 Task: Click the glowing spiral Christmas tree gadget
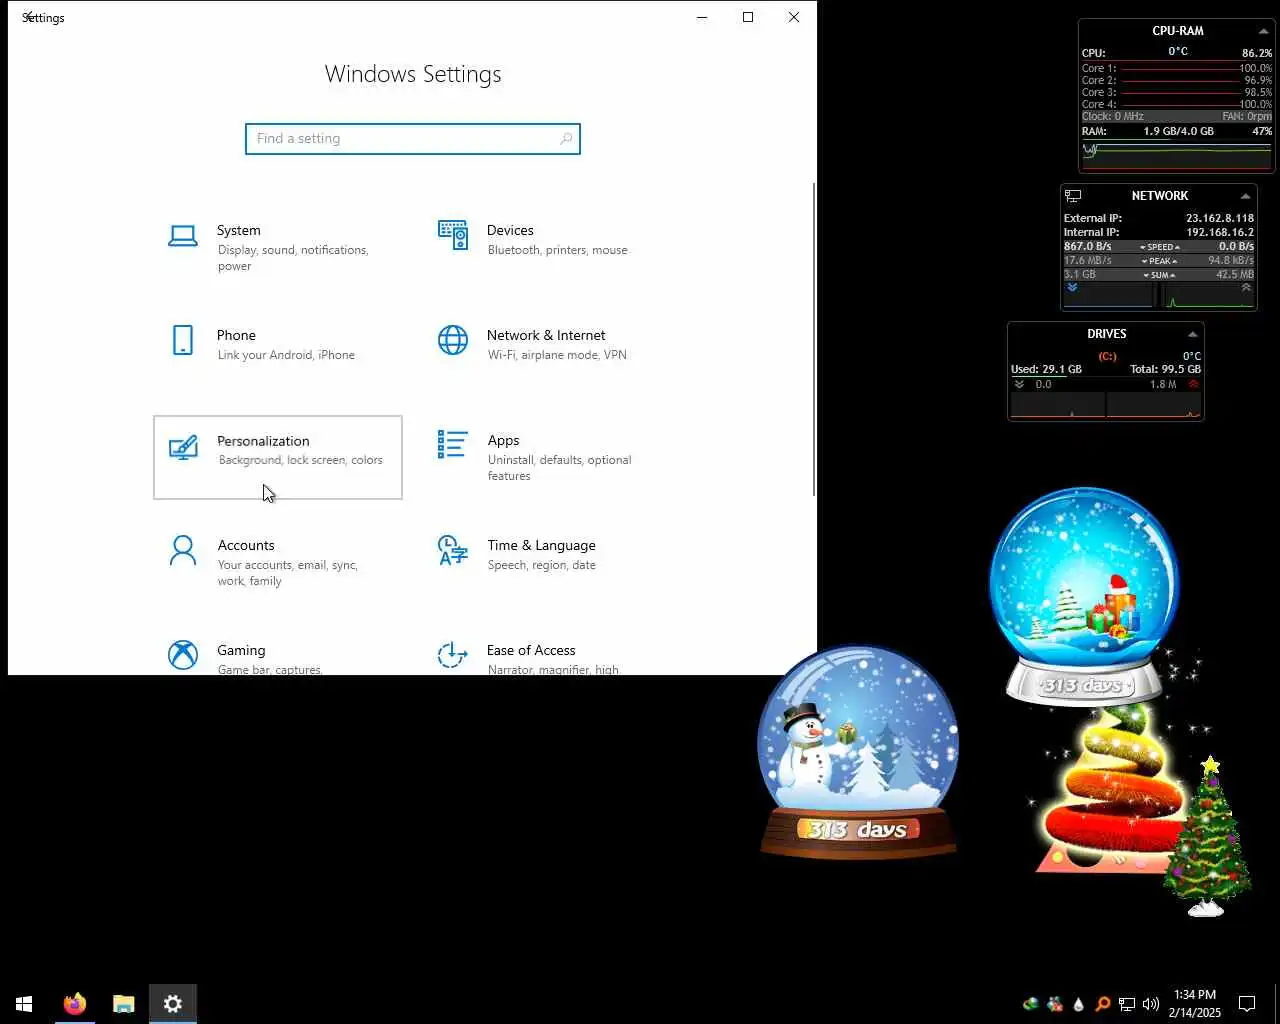coord(1110,790)
